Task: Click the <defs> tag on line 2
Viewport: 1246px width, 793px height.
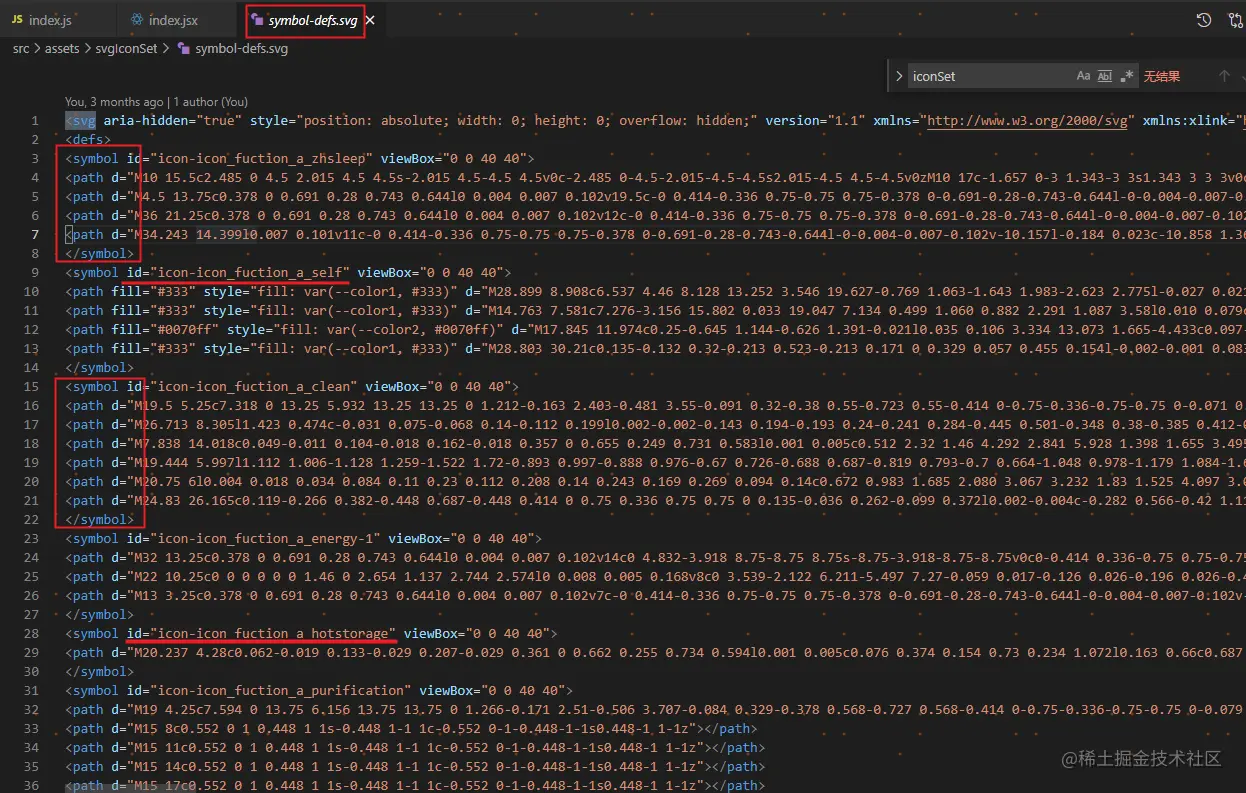Action: [88, 139]
